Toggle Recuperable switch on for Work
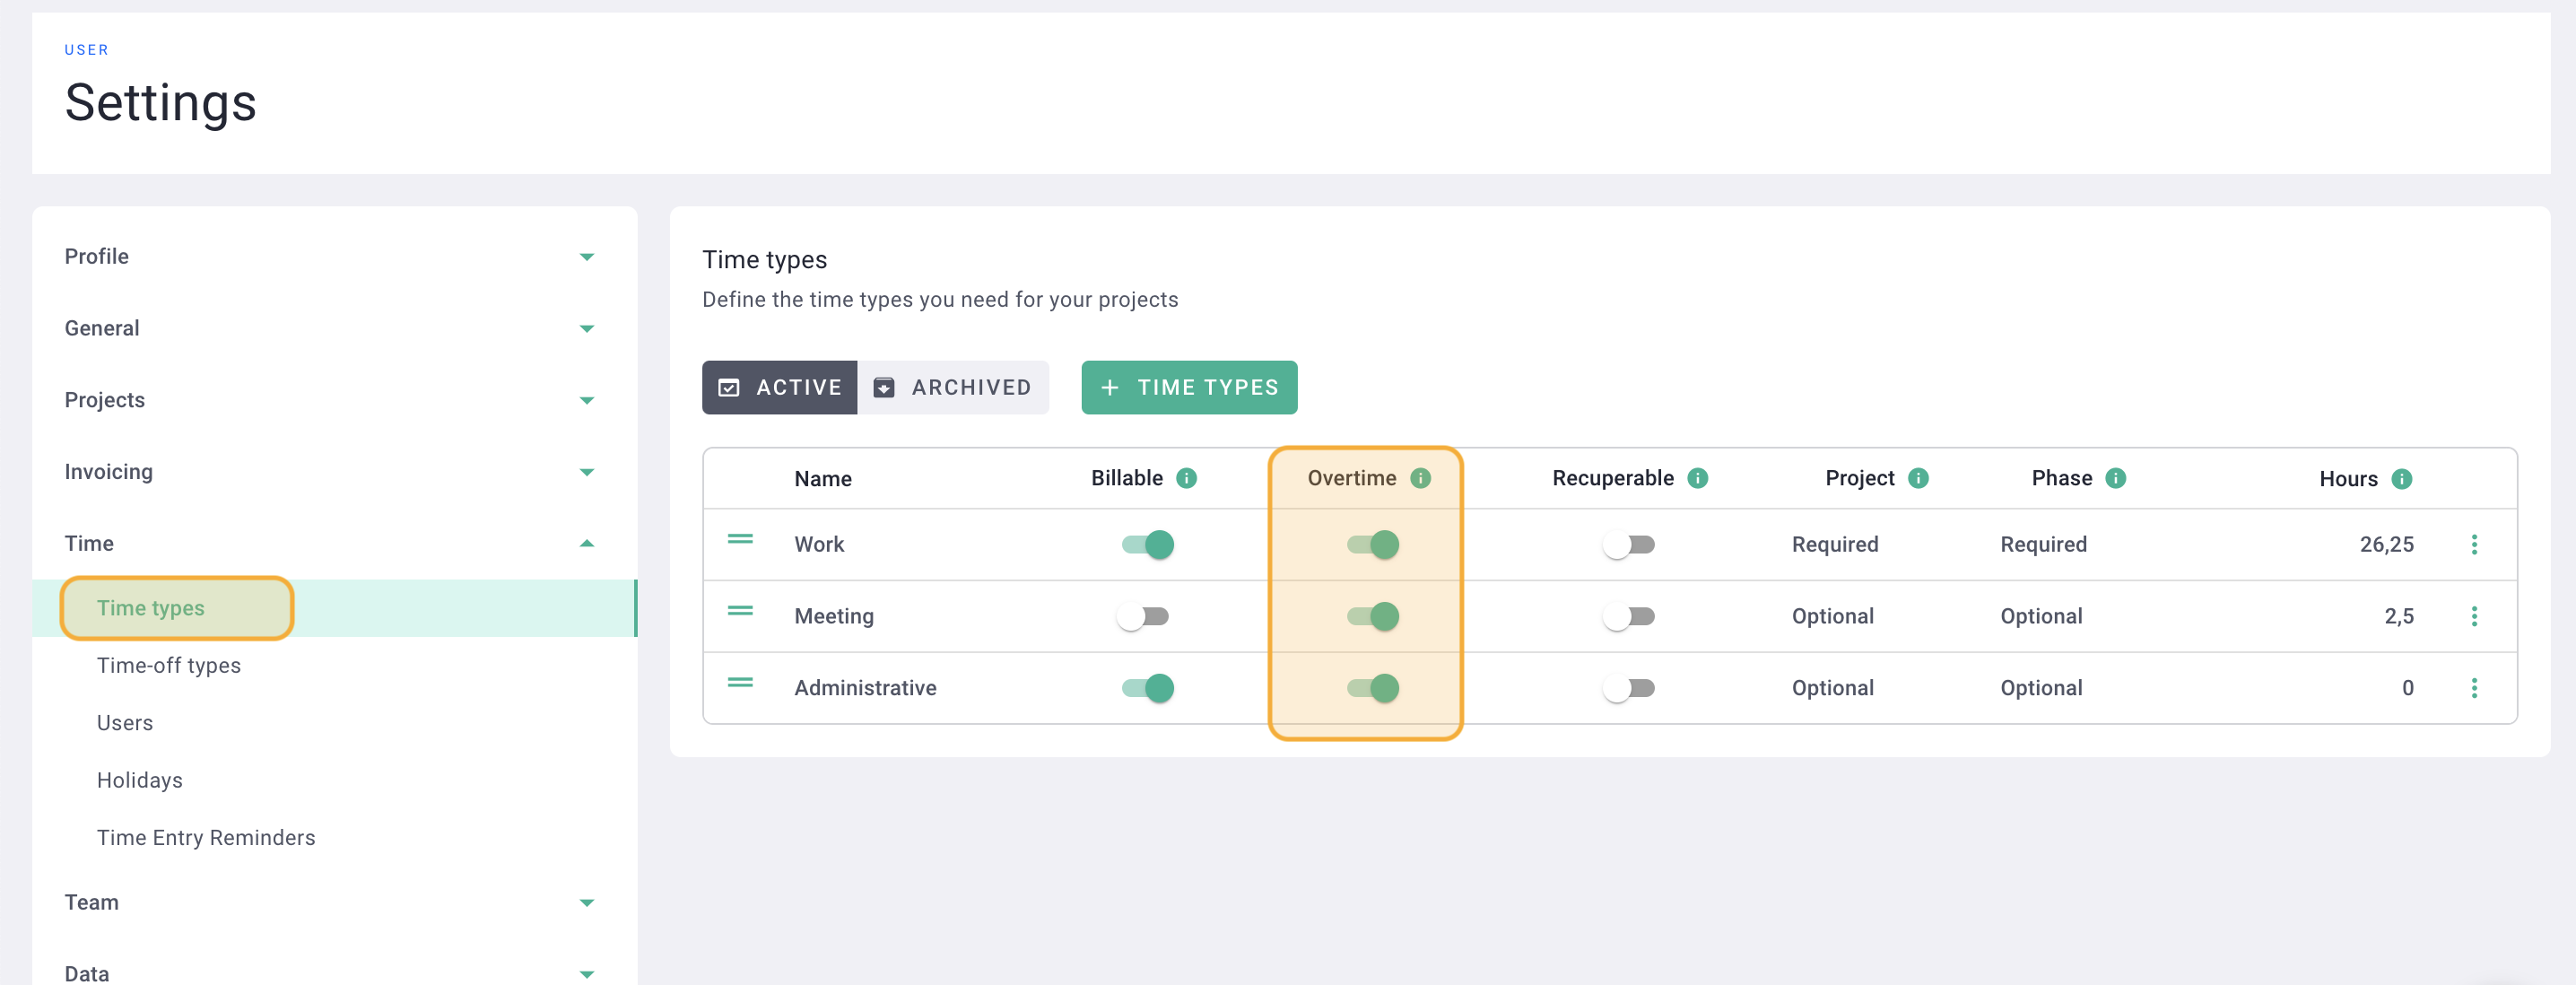 [1626, 545]
